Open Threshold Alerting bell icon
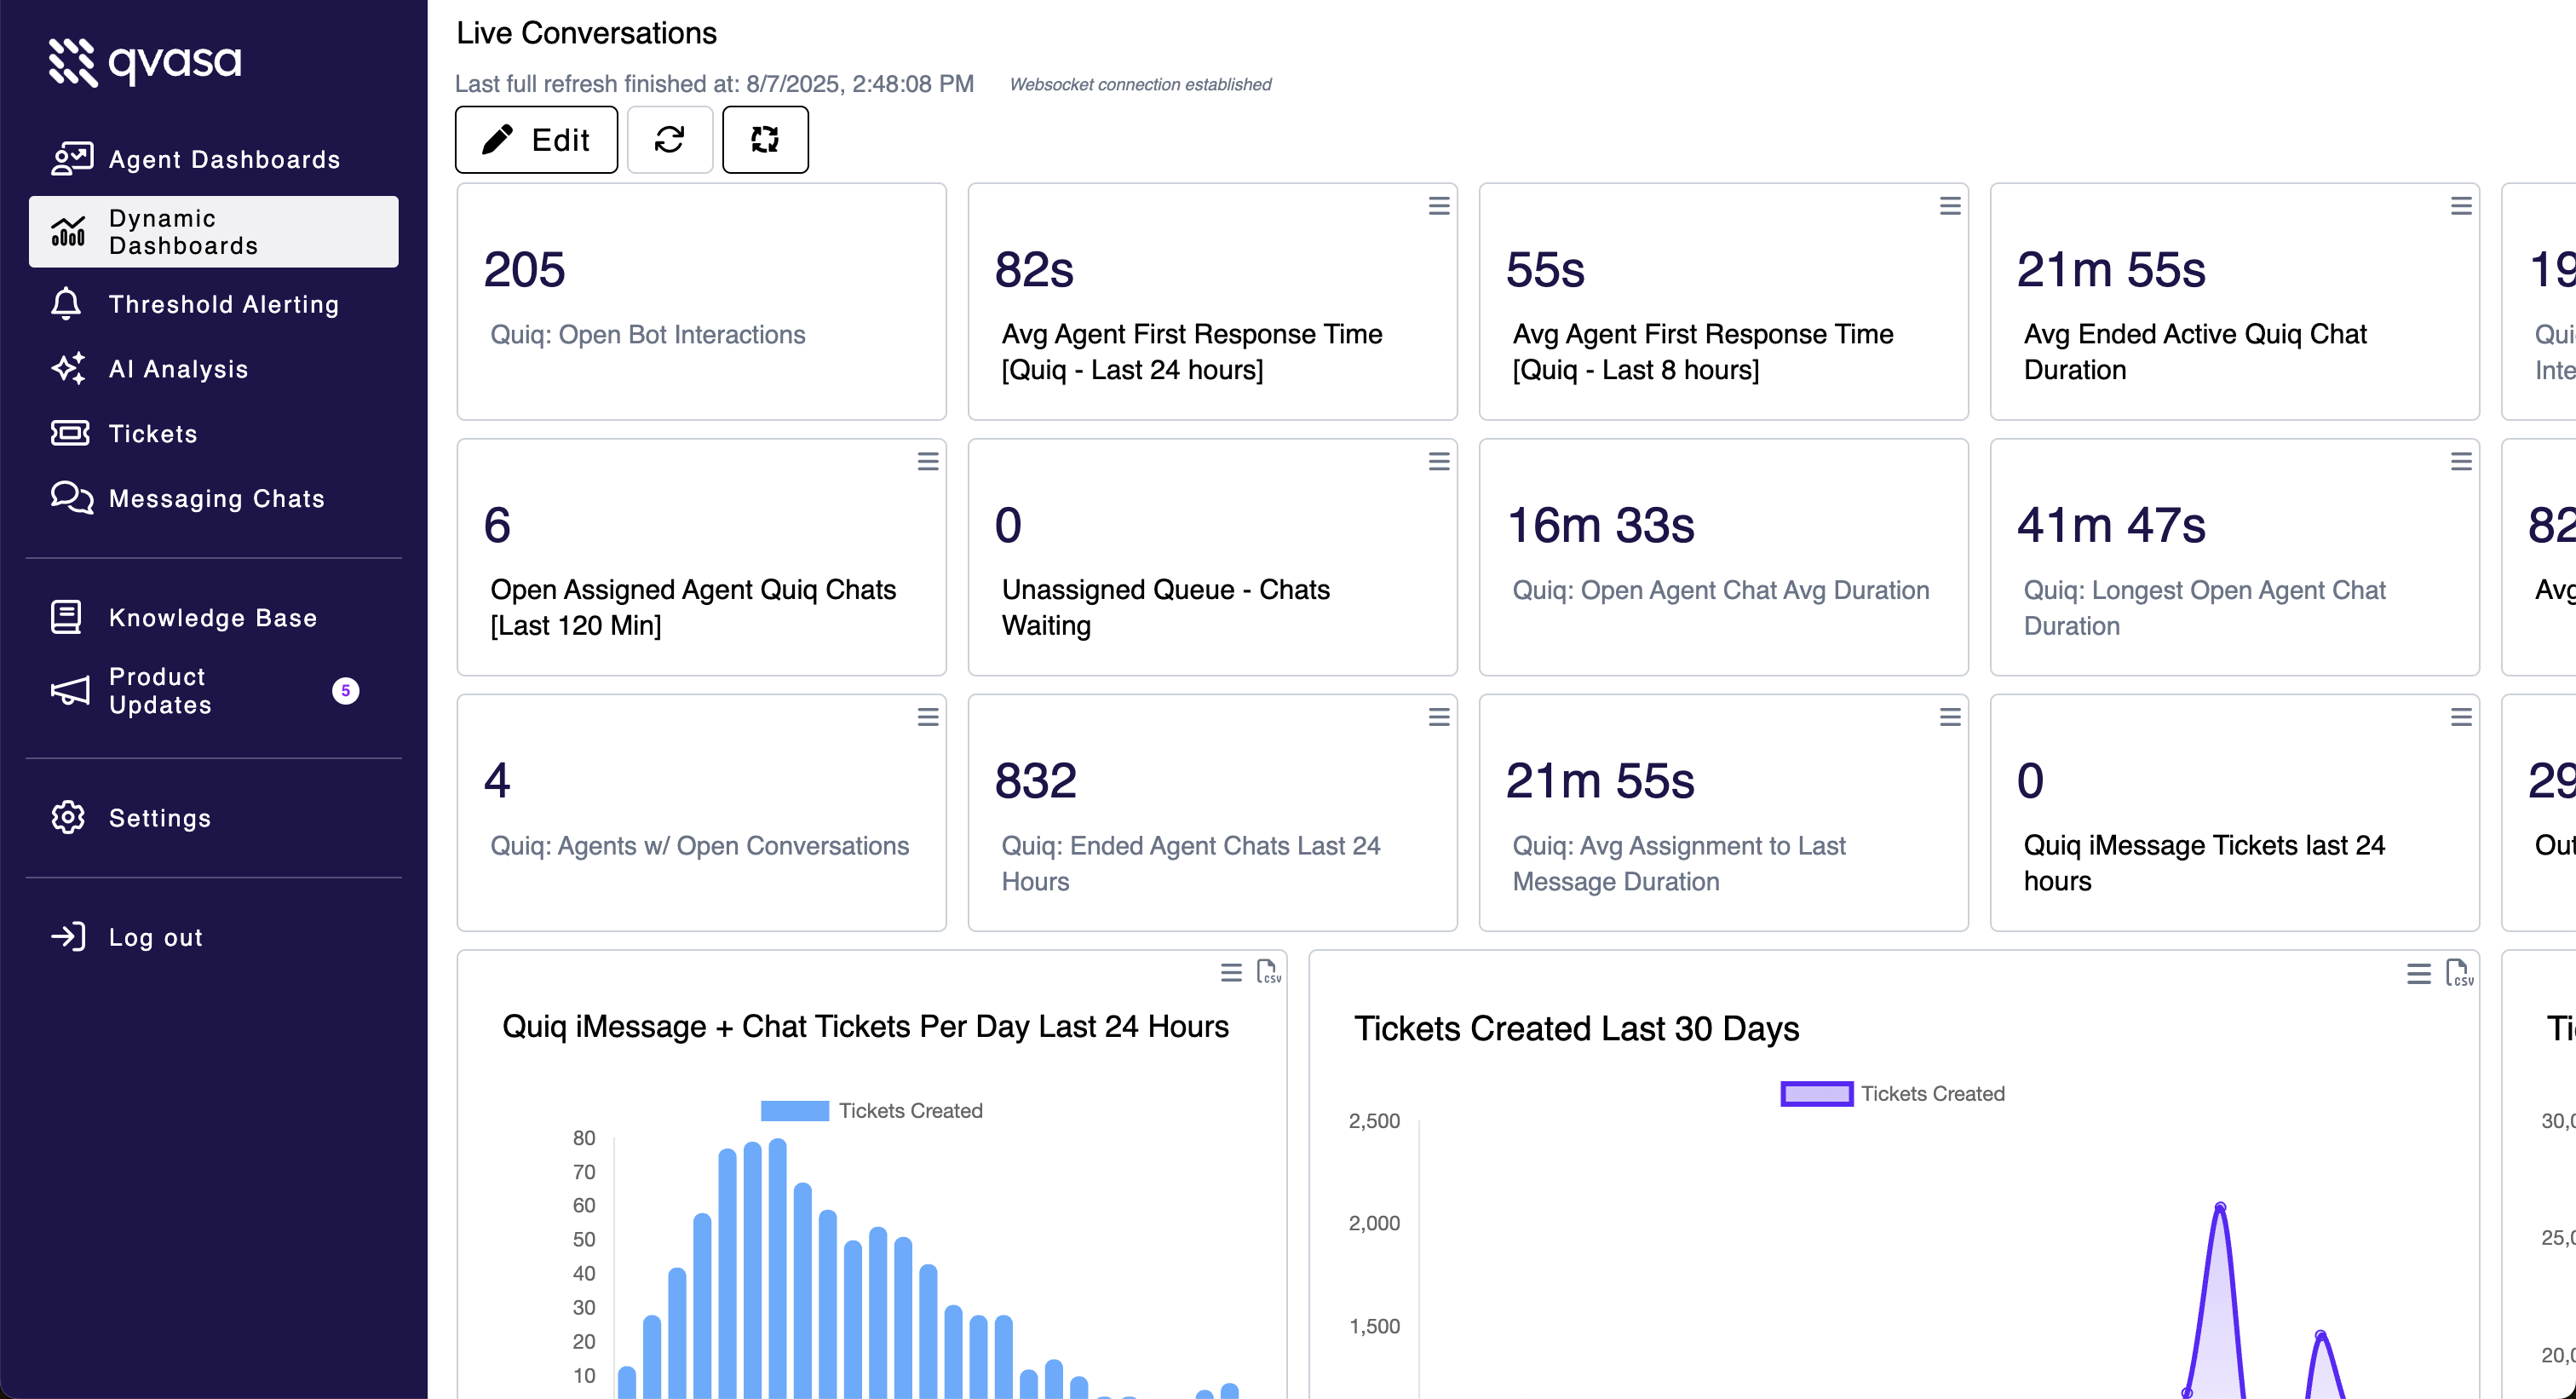Screen dimensions: 2576x1399 67,303
